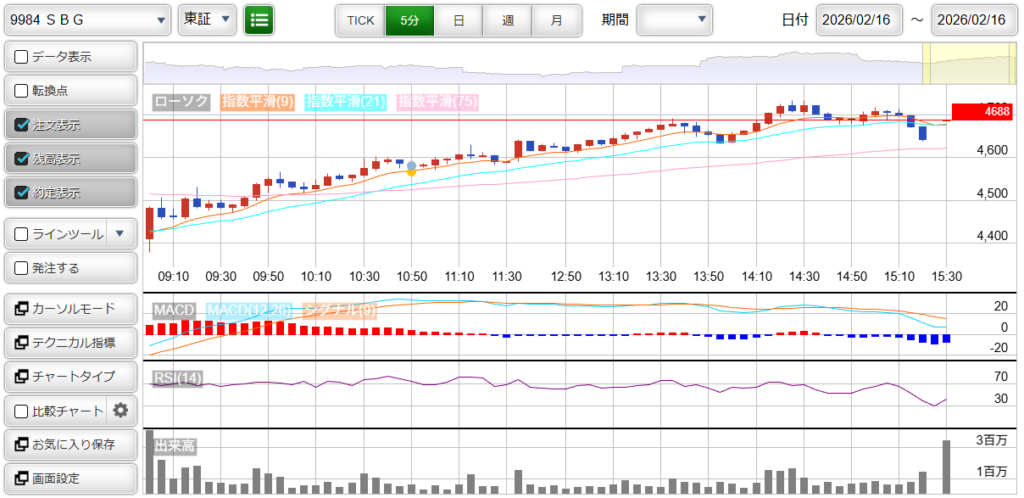
Task: Switch to the TICK chart tab
Action: click(x=359, y=19)
